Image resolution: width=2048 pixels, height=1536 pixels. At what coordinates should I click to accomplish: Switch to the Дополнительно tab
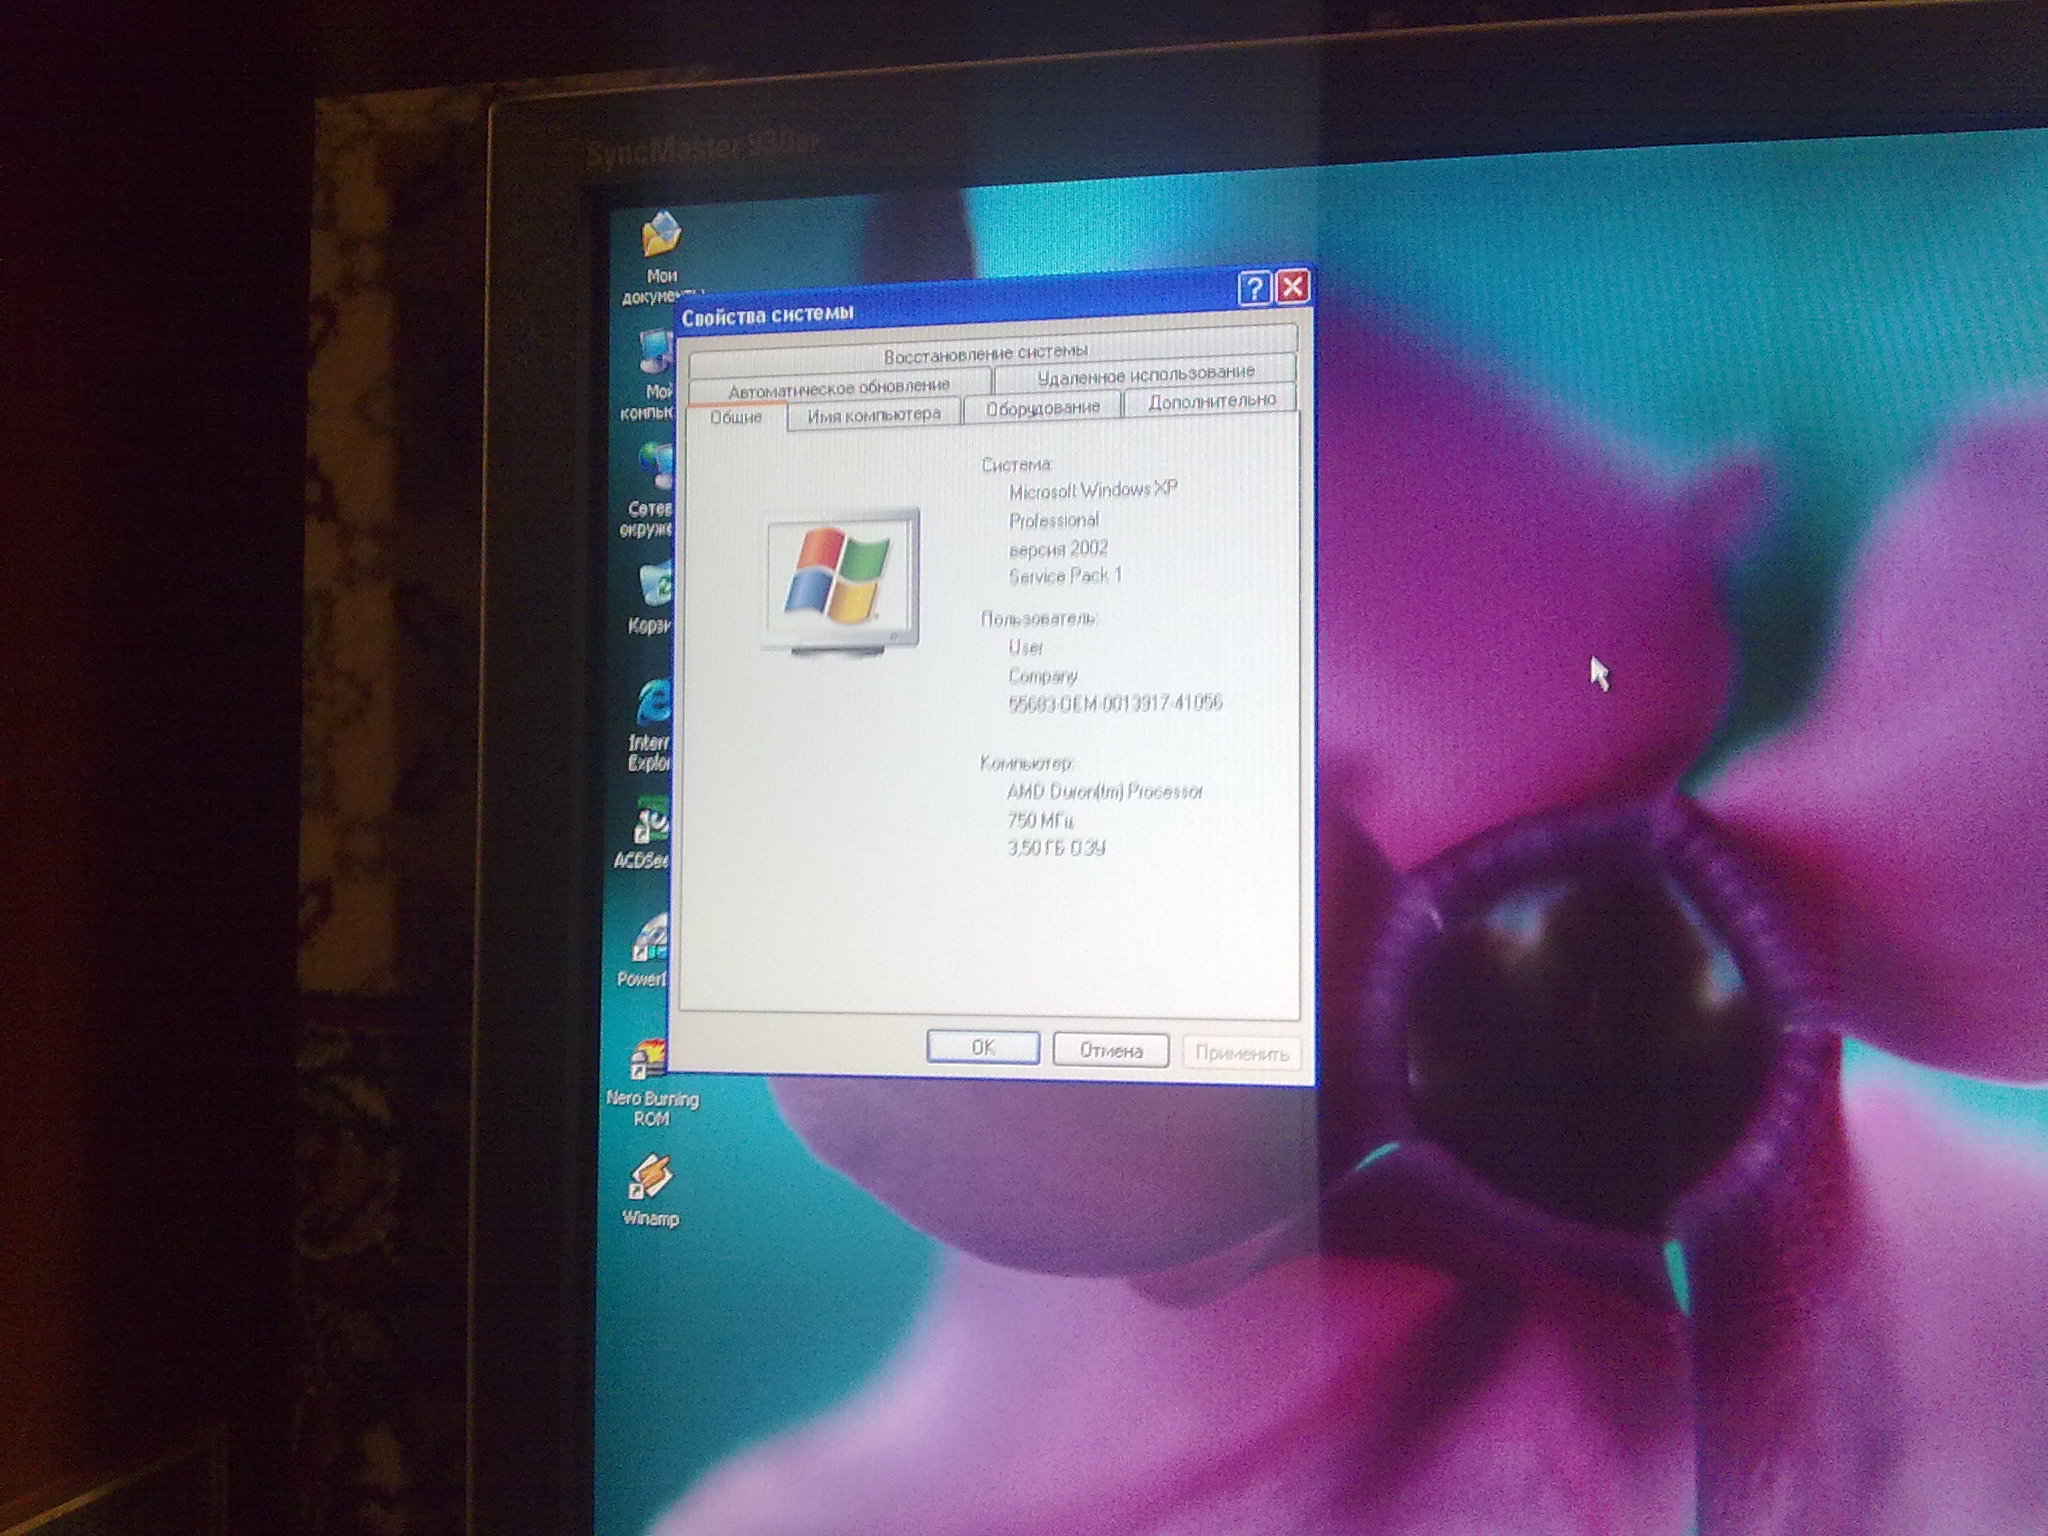pyautogui.click(x=1211, y=401)
